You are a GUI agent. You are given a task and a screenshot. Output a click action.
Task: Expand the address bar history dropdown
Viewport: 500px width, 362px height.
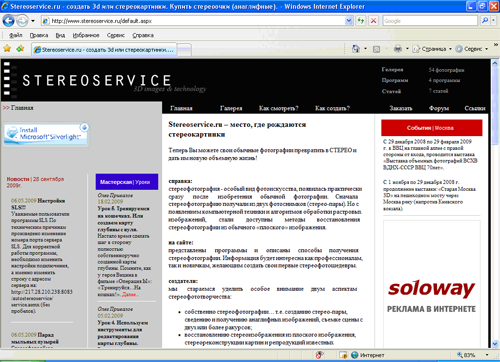click(x=349, y=21)
